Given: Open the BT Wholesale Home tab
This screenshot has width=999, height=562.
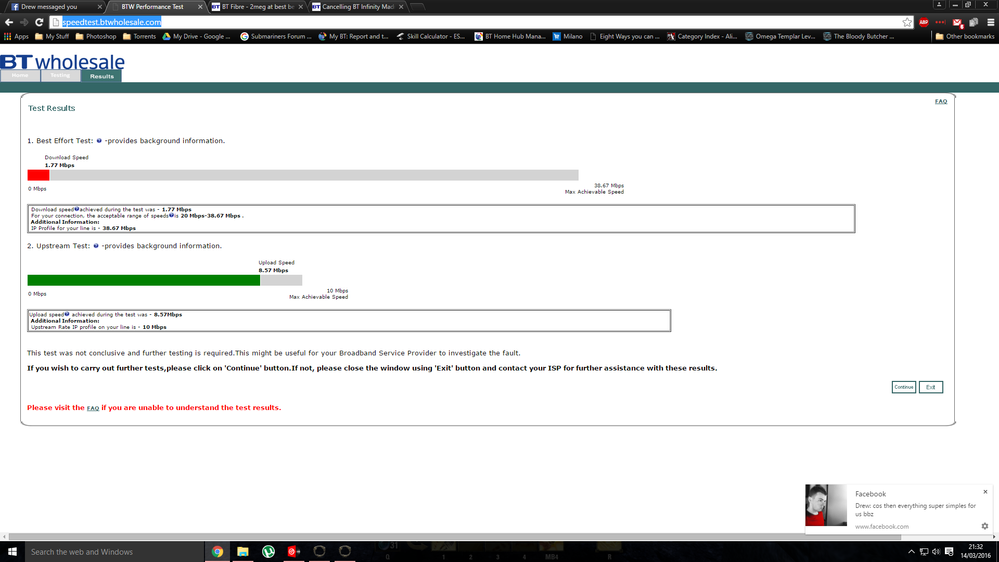Looking at the screenshot, I should [x=20, y=76].
